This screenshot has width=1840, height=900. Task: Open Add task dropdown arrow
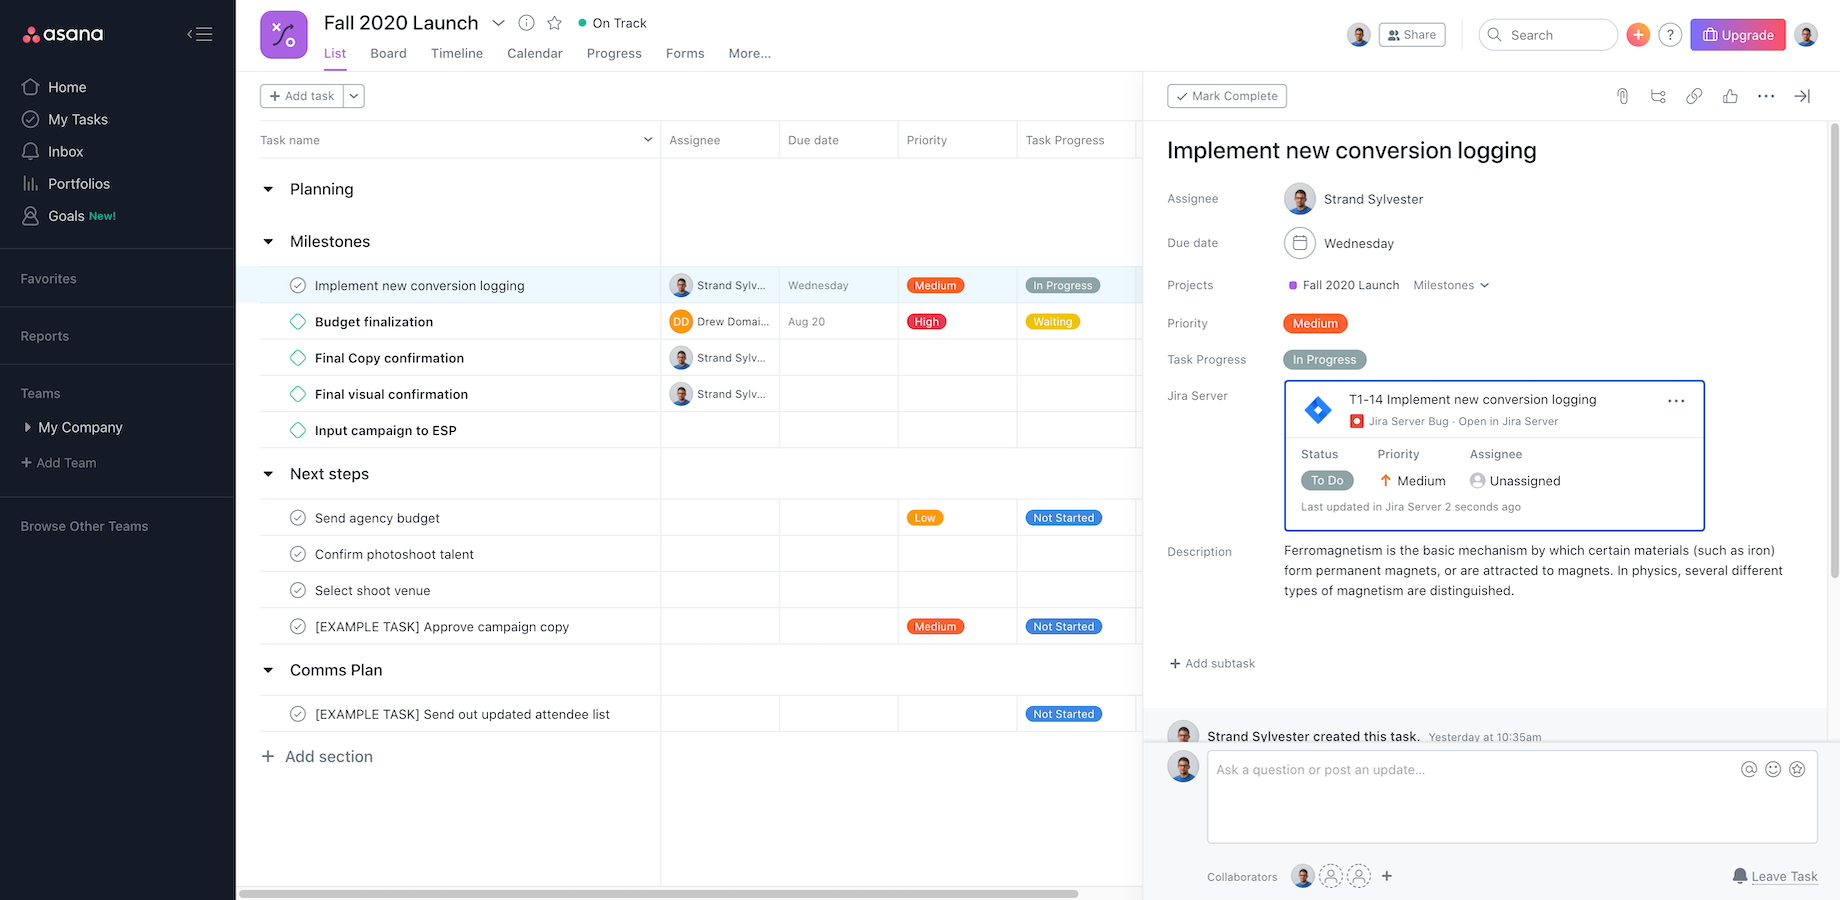[354, 96]
